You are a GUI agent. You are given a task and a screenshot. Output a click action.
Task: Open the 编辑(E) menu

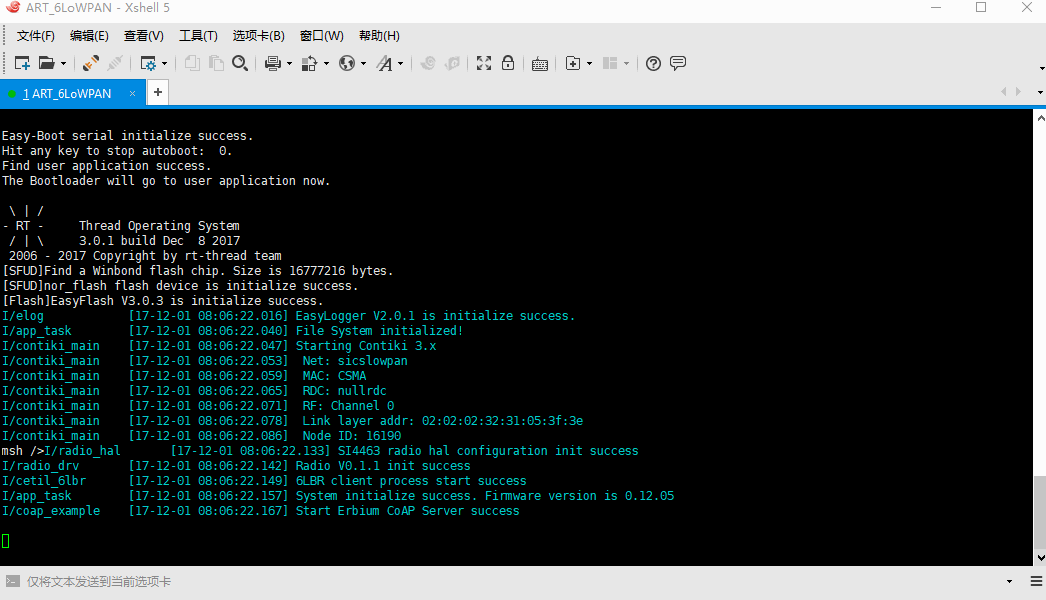[89, 36]
